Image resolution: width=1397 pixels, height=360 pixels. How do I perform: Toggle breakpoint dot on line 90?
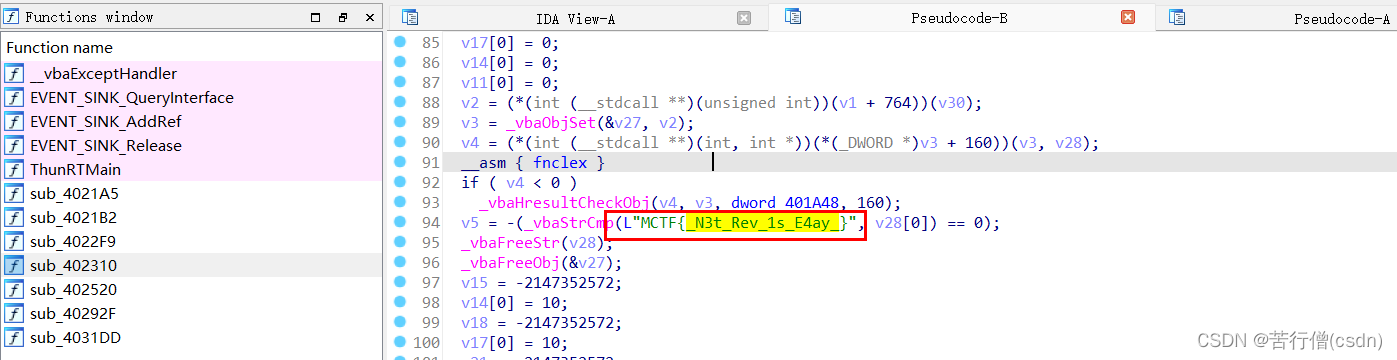pos(400,142)
